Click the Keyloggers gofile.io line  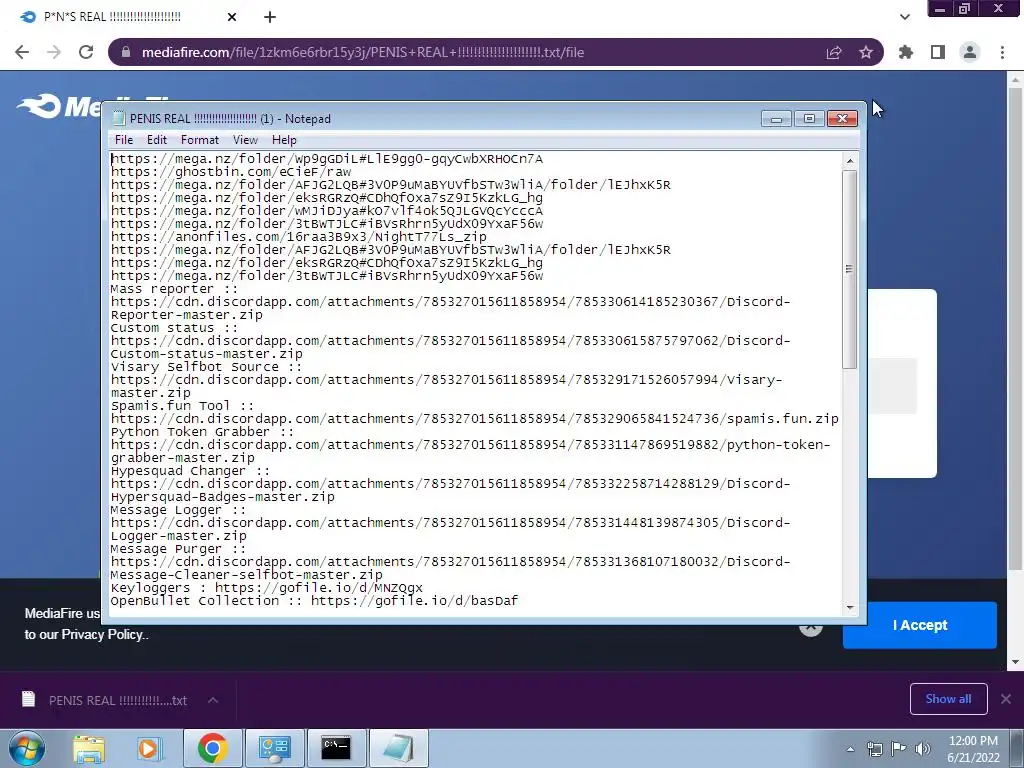(266, 588)
